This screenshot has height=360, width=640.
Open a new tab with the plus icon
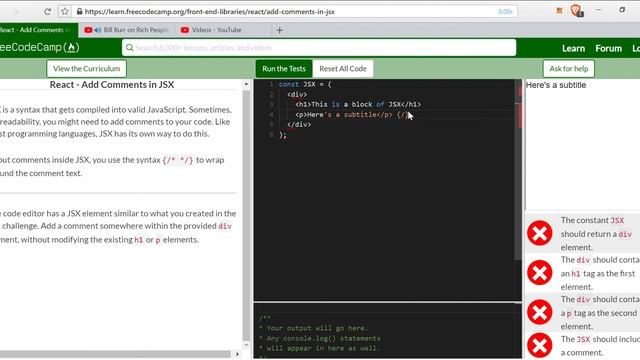(280, 30)
